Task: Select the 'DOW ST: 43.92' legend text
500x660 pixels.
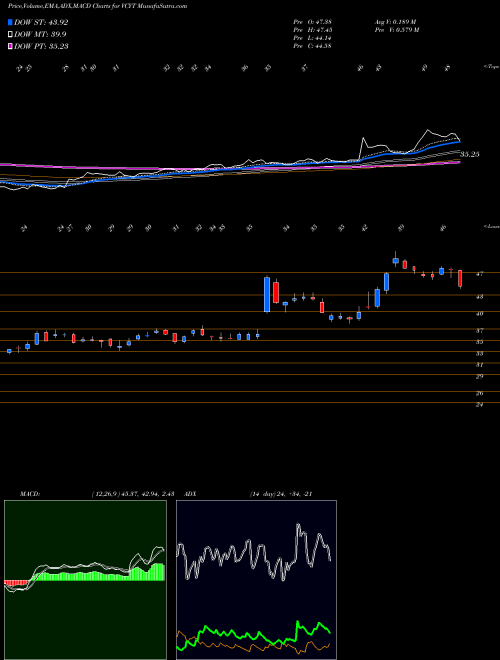Action: (x=41, y=22)
